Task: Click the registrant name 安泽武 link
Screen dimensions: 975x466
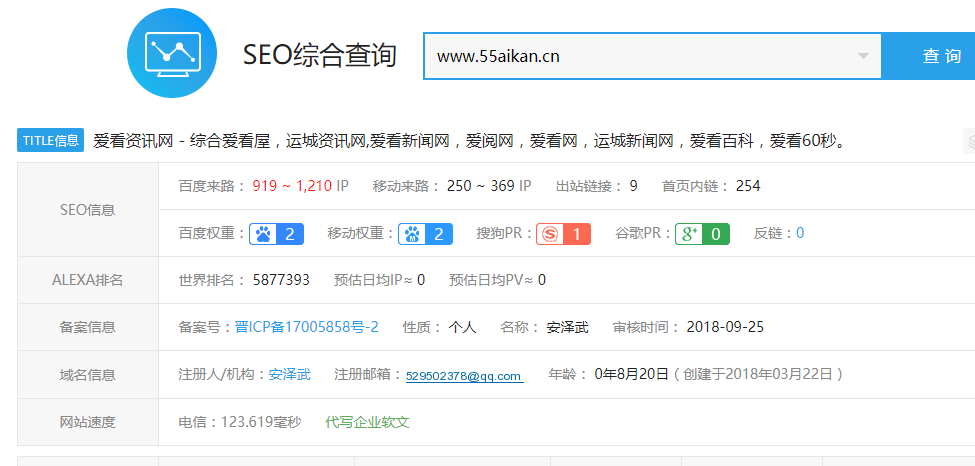Action: tap(289, 374)
